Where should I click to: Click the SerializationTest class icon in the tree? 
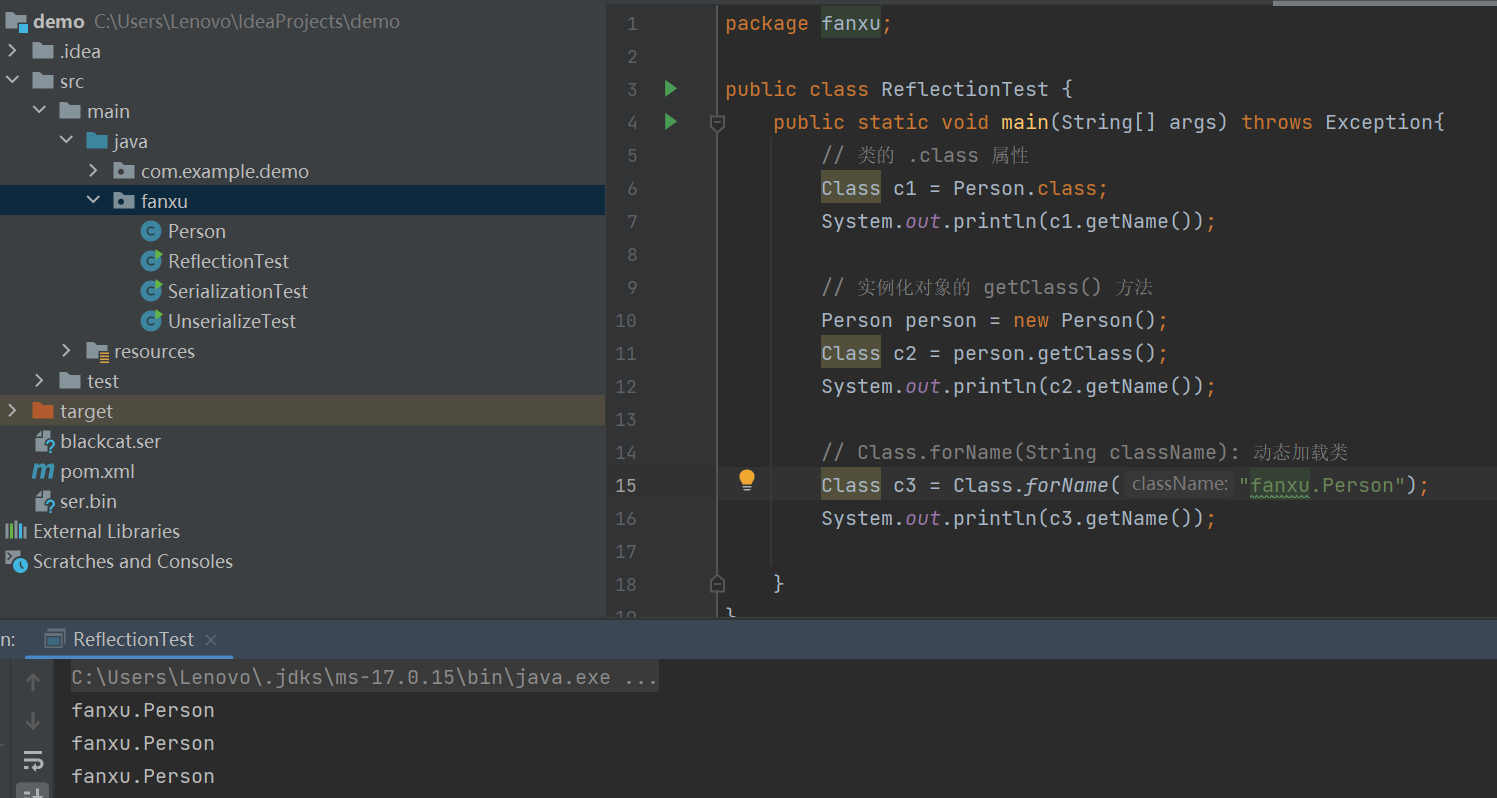[x=151, y=291]
